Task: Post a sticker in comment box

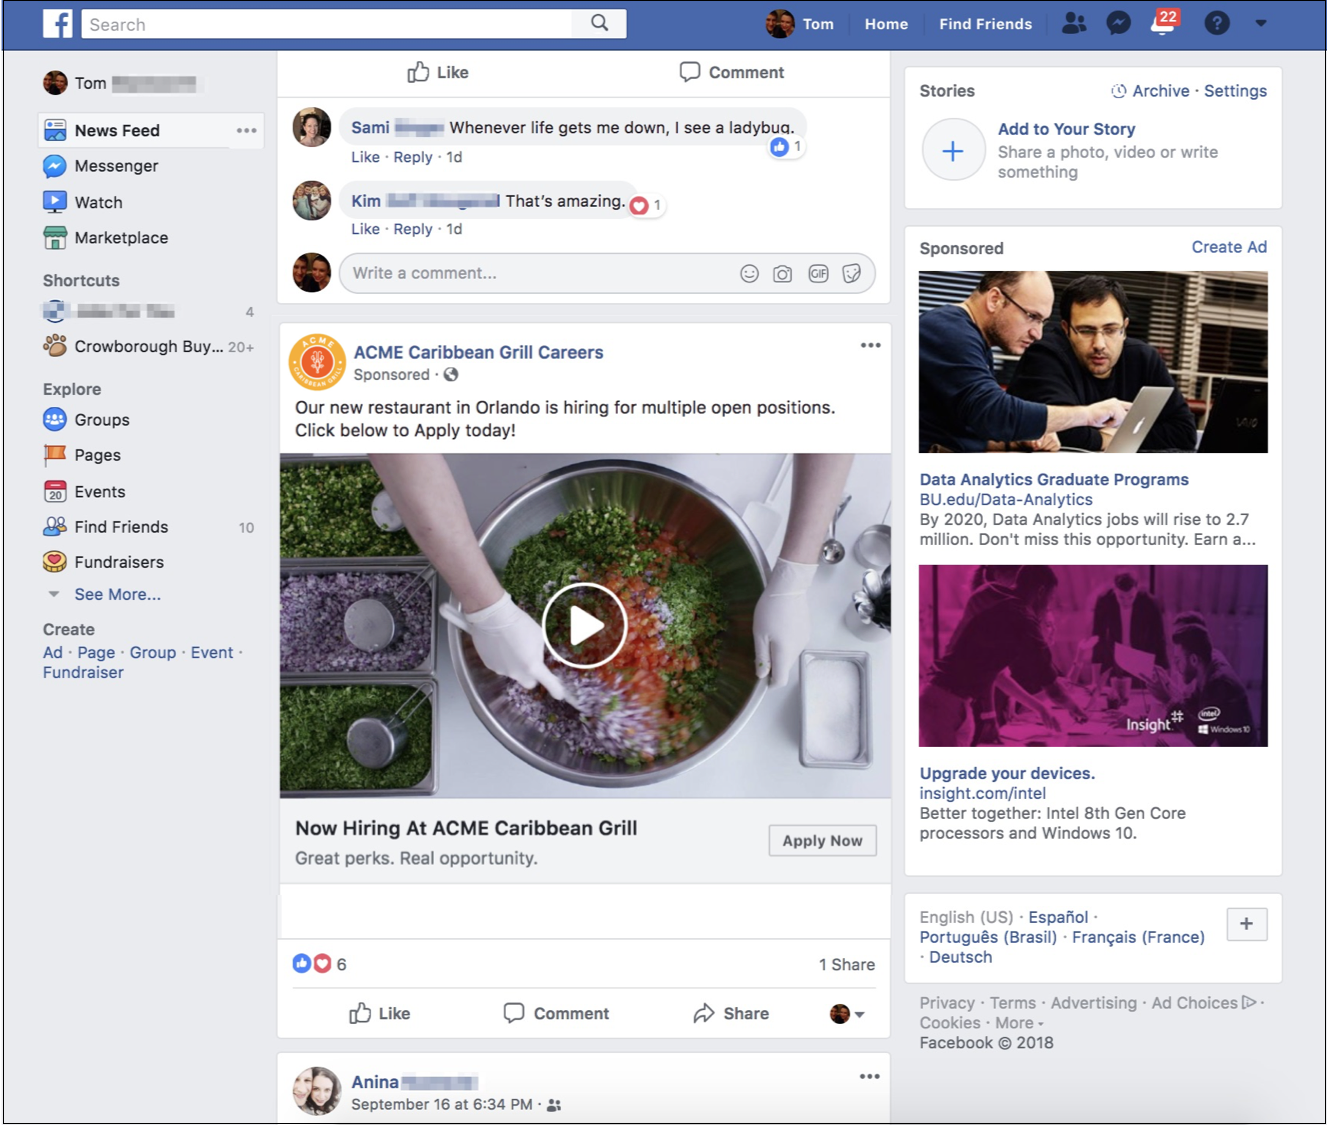Action: (852, 274)
